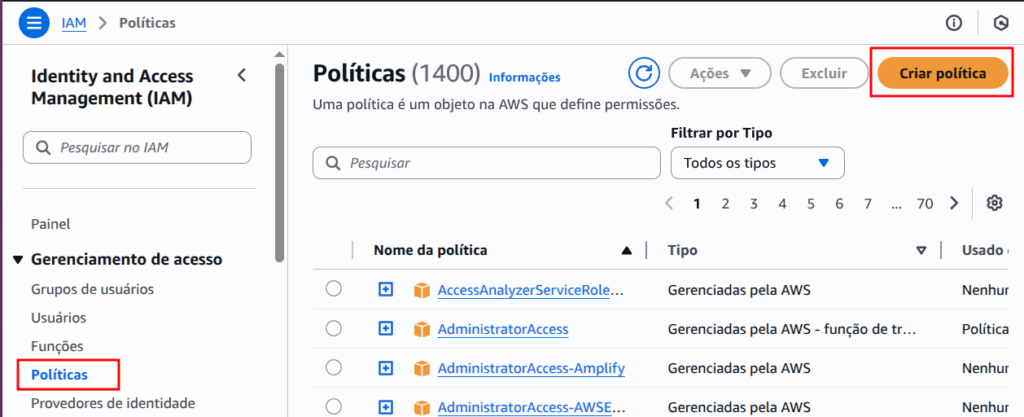This screenshot has width=1024, height=417.
Task: Click the refresh policies icon
Action: tap(644, 73)
